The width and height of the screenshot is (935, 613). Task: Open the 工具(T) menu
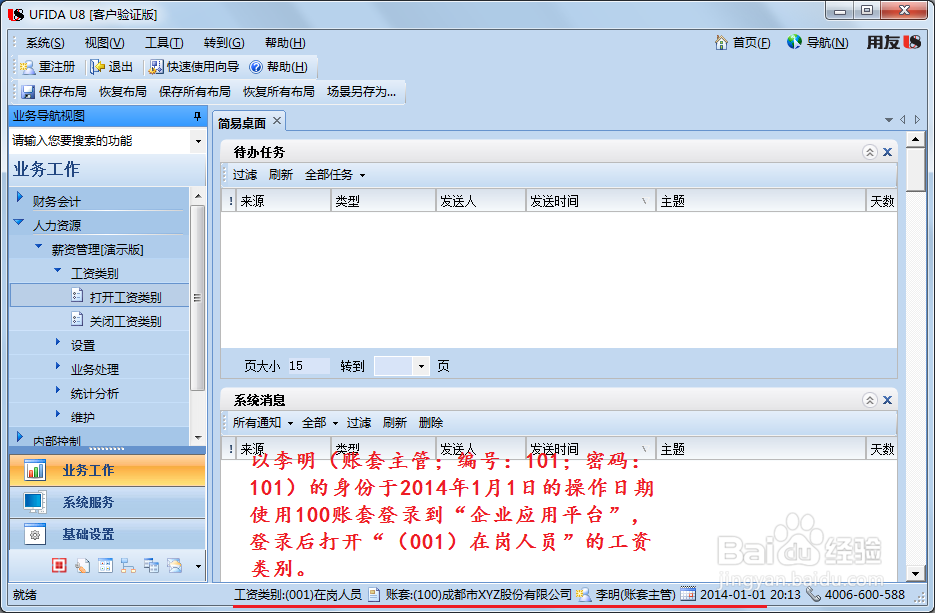click(x=164, y=43)
